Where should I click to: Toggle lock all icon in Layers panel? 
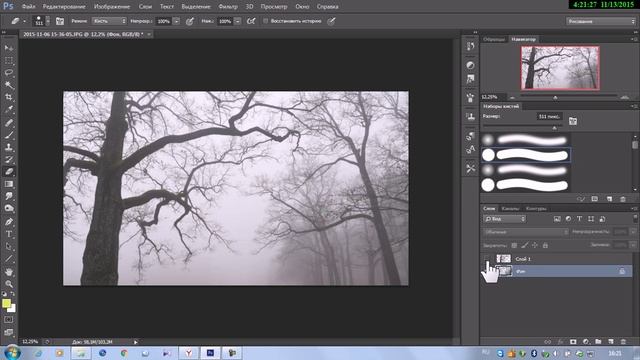(545, 245)
